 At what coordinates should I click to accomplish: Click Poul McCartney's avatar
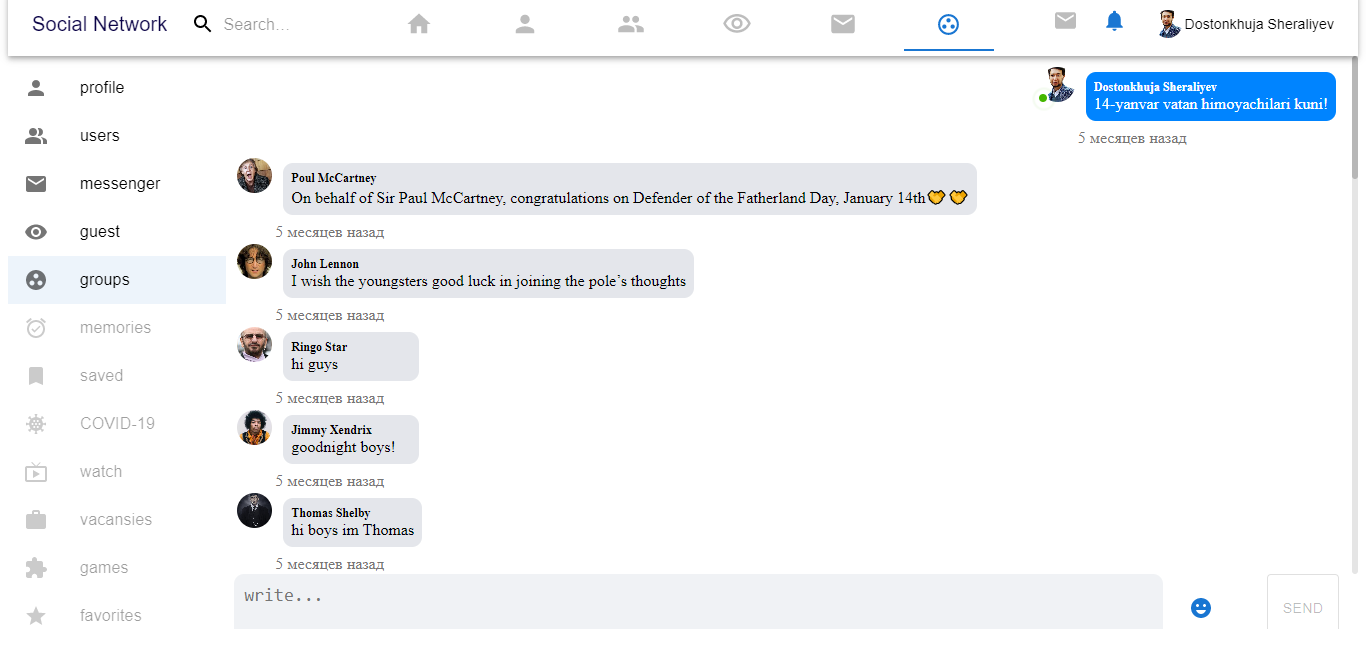click(x=255, y=175)
